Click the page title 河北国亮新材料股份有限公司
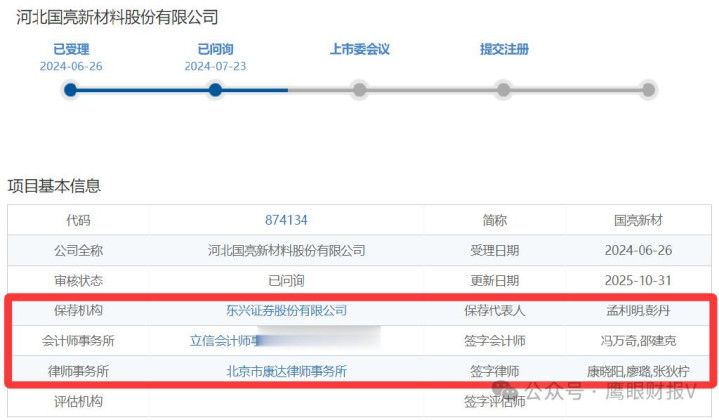 pyautogui.click(x=117, y=17)
